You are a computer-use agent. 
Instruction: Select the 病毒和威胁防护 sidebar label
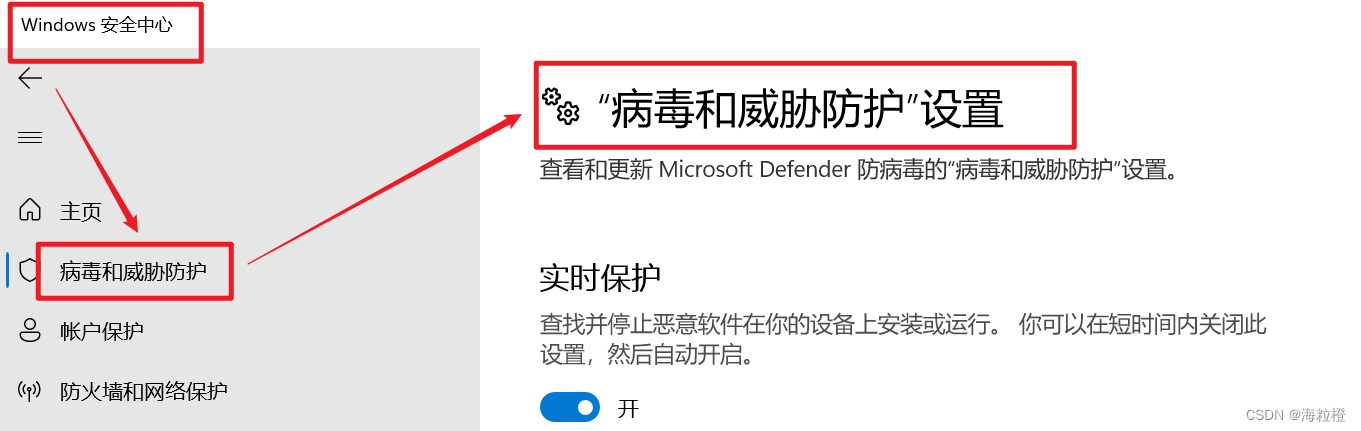(133, 270)
